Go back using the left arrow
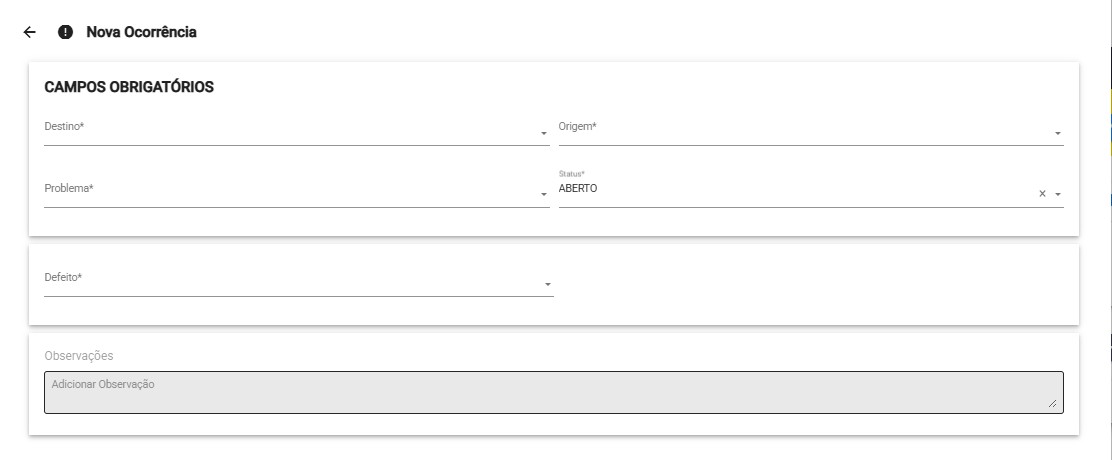The height and width of the screenshot is (460, 1112). [30, 32]
